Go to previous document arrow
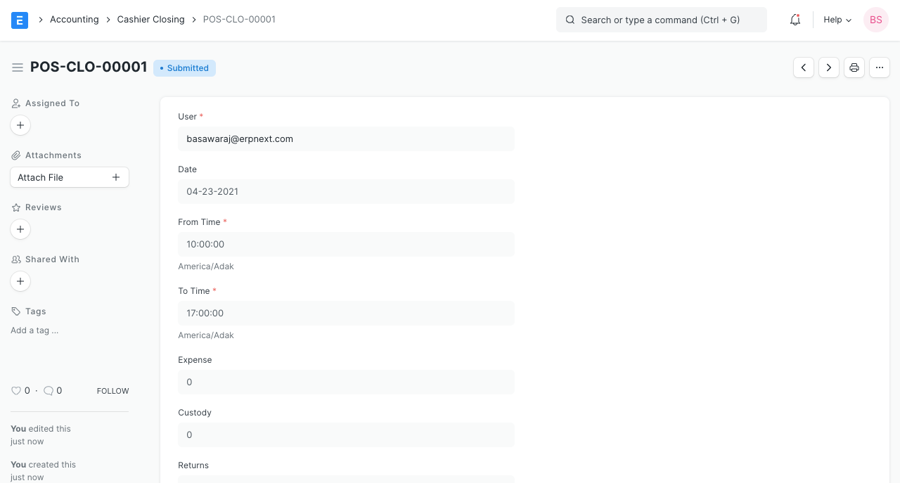This screenshot has width=900, height=483. 803,68
